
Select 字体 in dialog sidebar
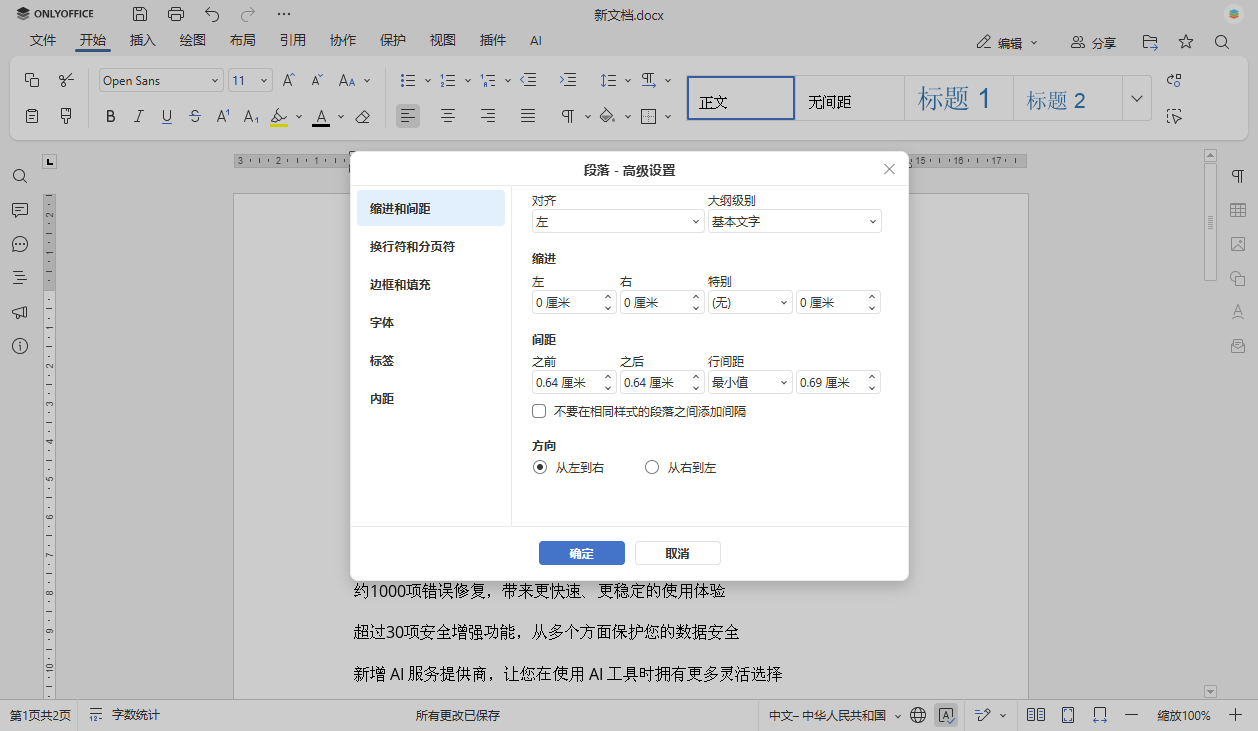click(x=431, y=322)
